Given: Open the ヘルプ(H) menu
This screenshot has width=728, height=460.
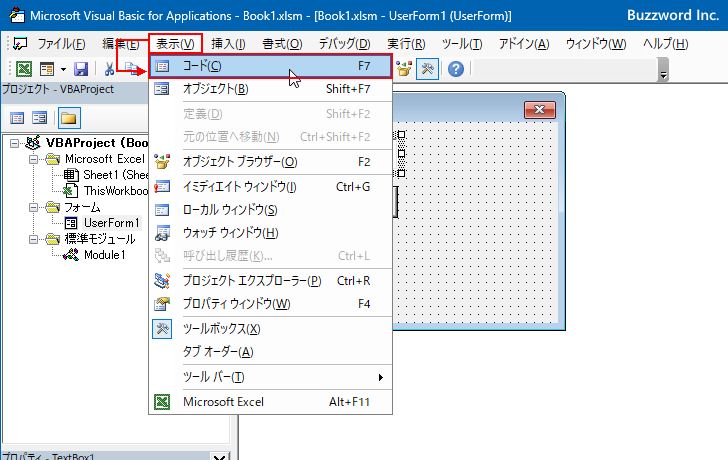Looking at the screenshot, I should point(665,44).
